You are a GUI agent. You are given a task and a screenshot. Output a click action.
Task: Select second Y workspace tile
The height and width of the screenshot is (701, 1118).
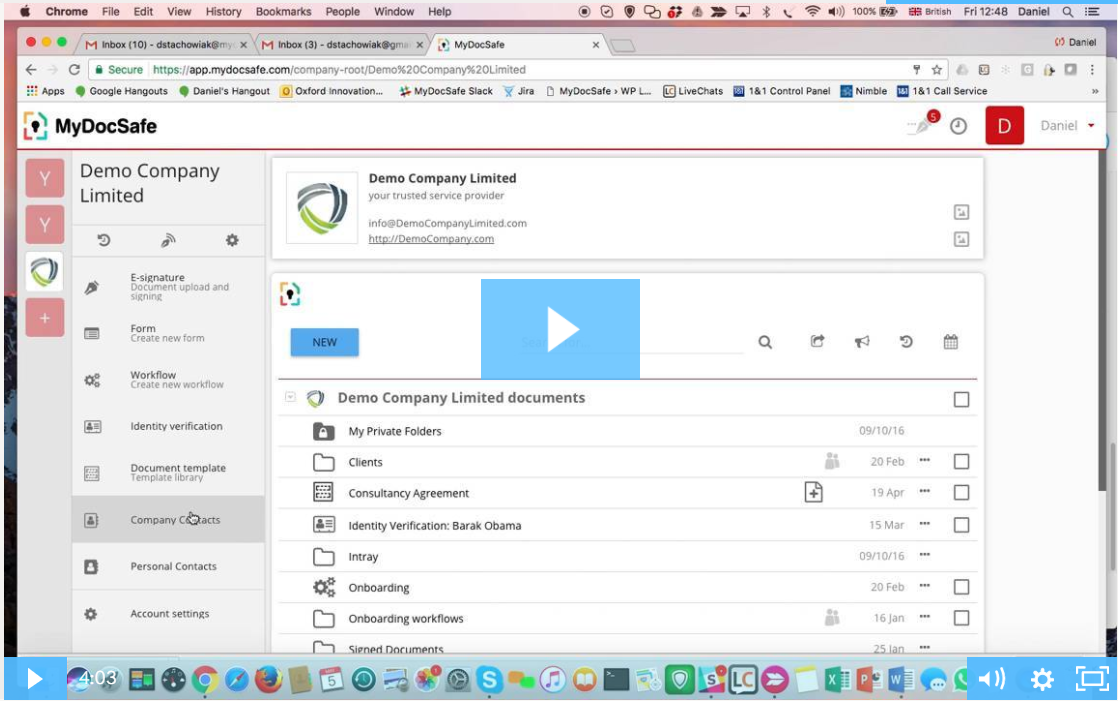click(x=44, y=225)
